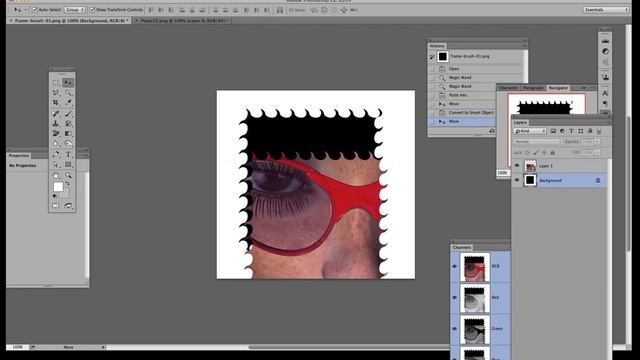Select the Move tool in Tools panel
The width and height of the screenshot is (640, 360).
coord(68,82)
